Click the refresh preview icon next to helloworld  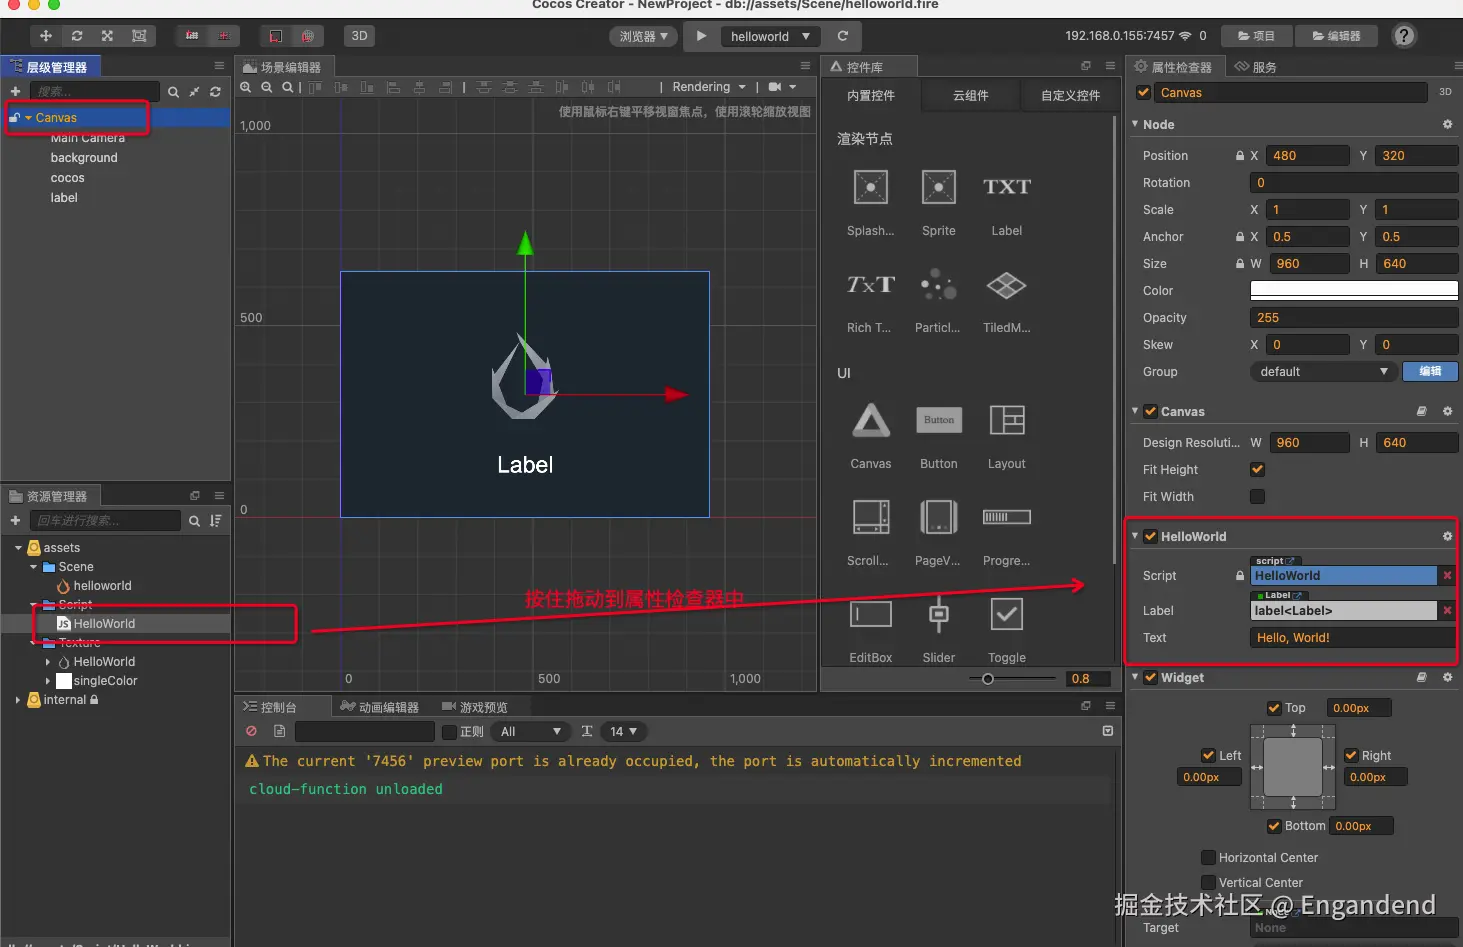[843, 36]
